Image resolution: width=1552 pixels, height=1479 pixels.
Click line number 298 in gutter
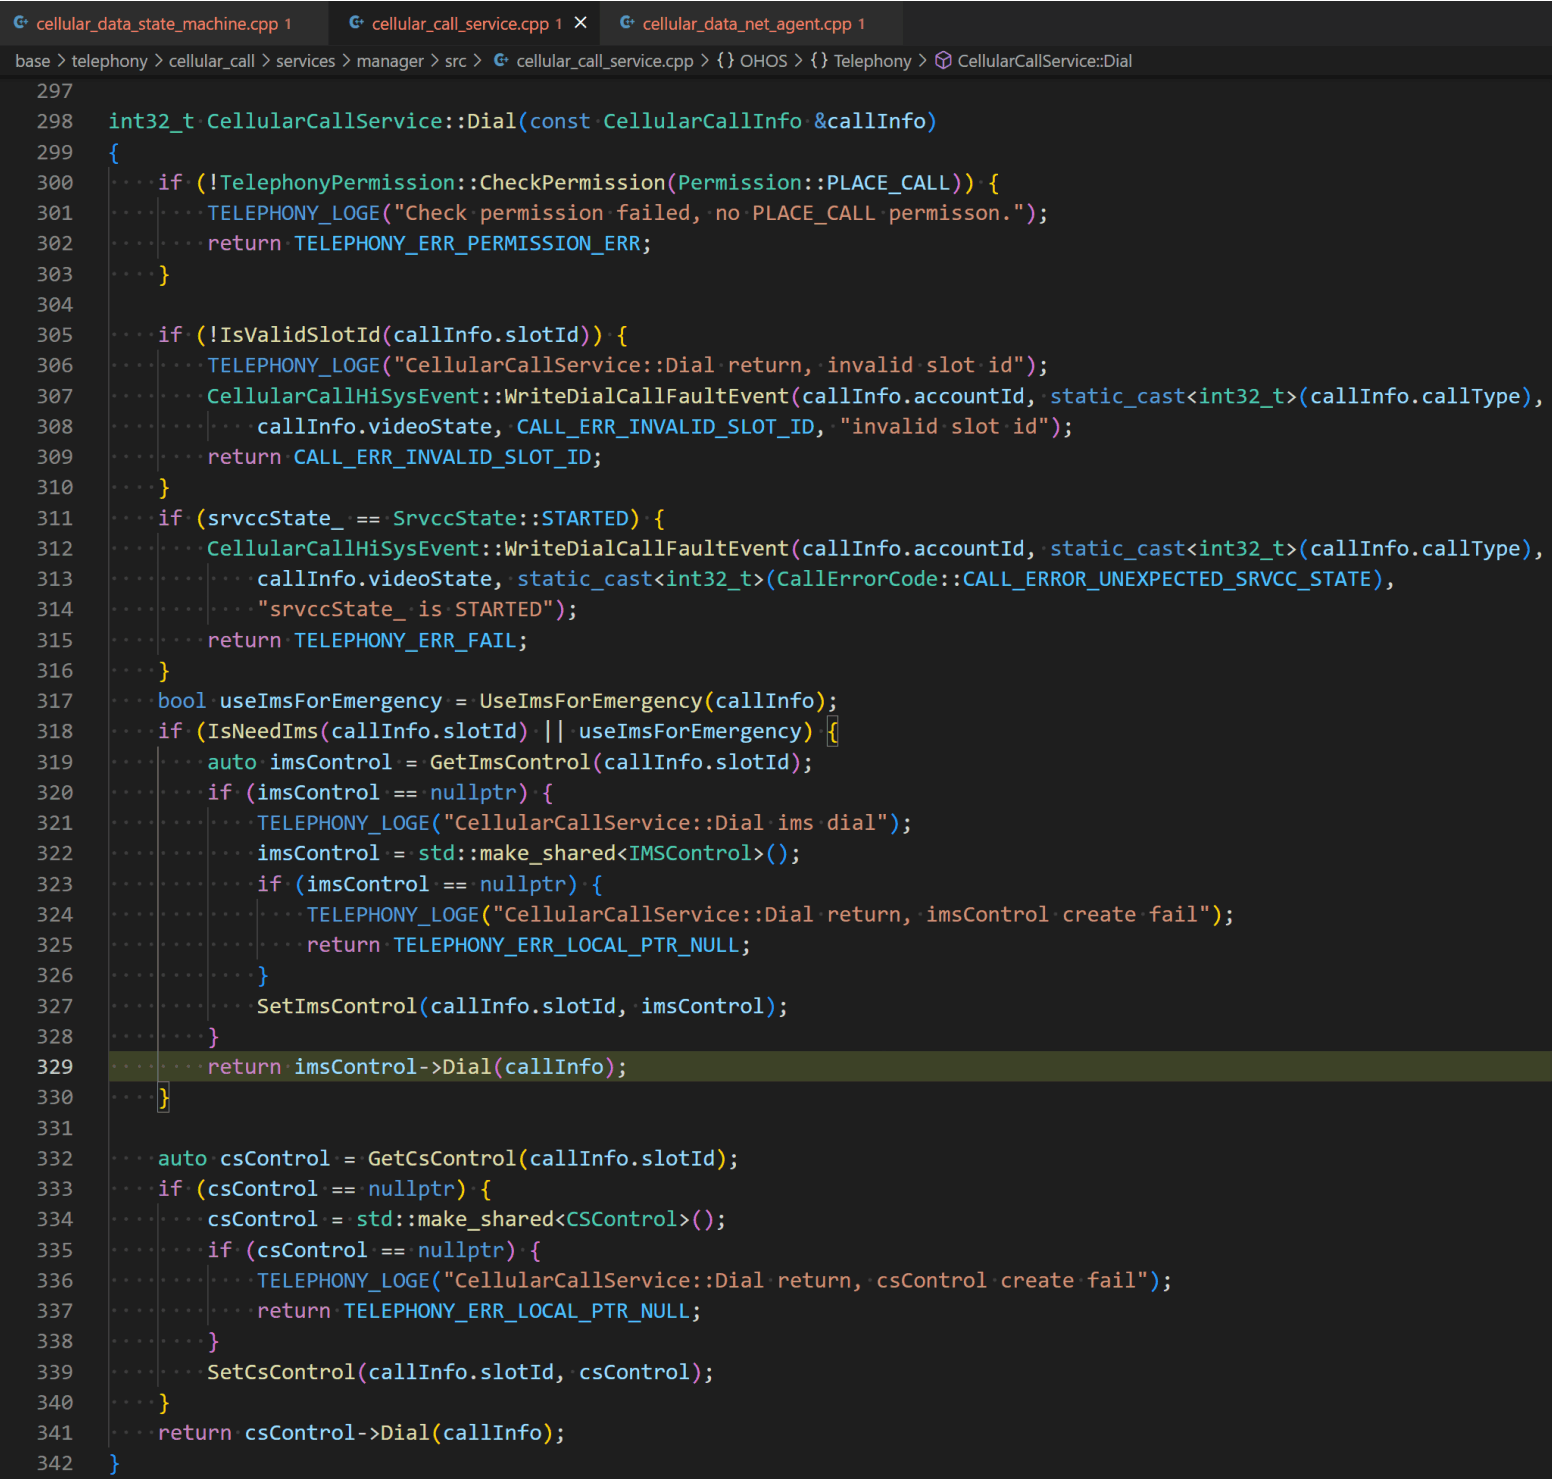tap(55, 121)
